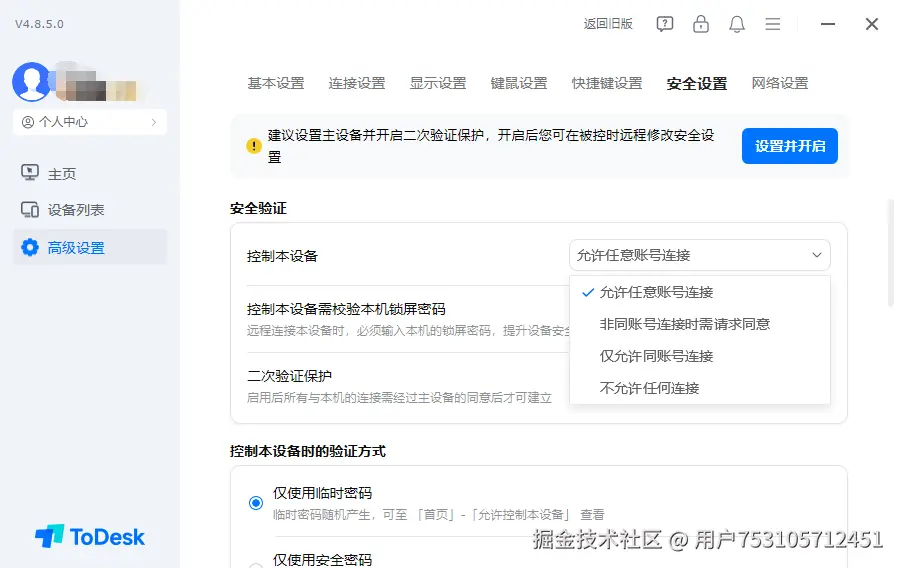Choose 不允许任何连接 option

700,388
